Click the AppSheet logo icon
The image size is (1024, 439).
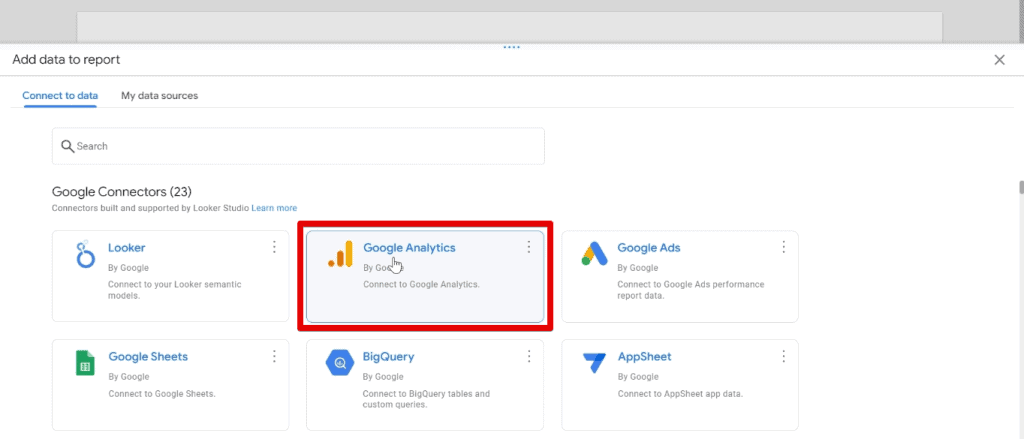pyautogui.click(x=594, y=363)
